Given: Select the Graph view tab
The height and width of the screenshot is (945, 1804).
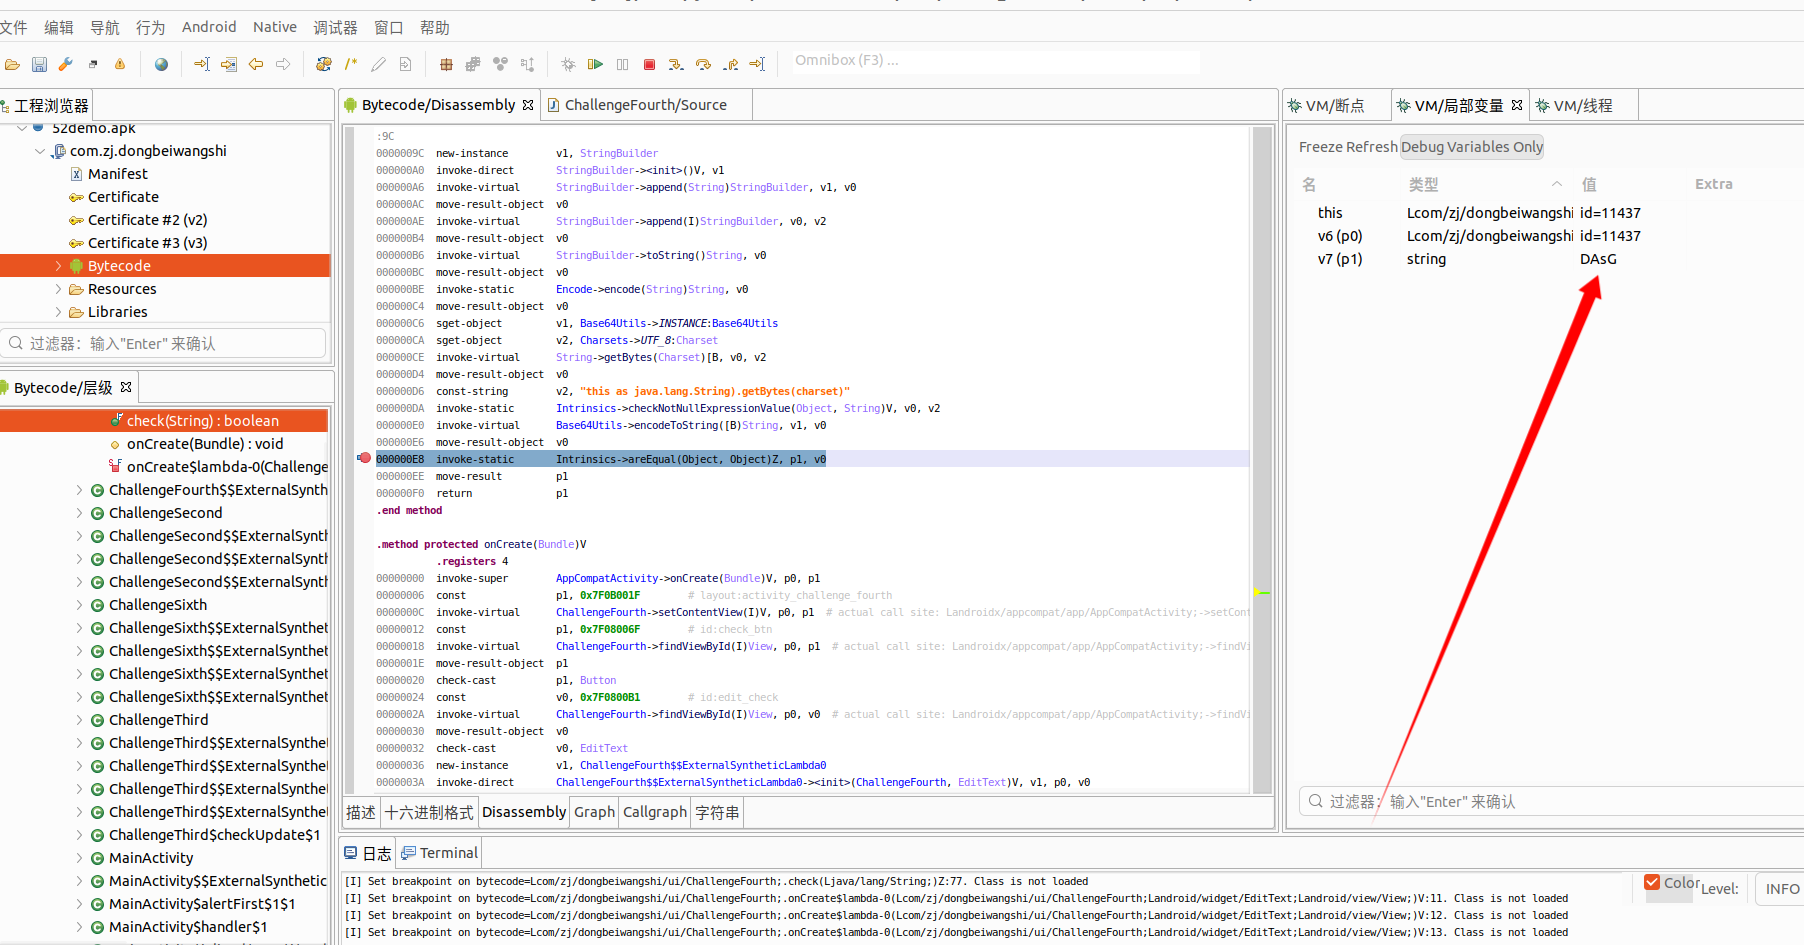Looking at the screenshot, I should pos(594,812).
